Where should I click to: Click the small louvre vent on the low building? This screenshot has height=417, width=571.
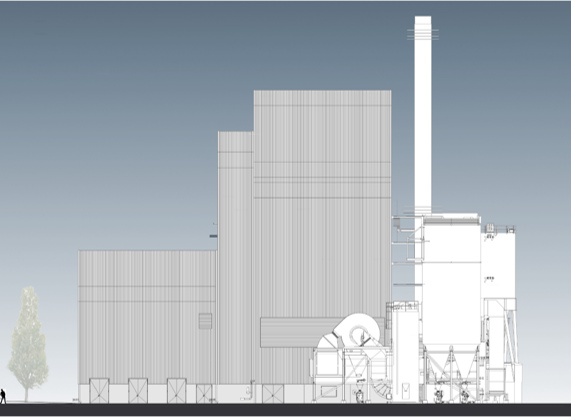click(x=205, y=321)
